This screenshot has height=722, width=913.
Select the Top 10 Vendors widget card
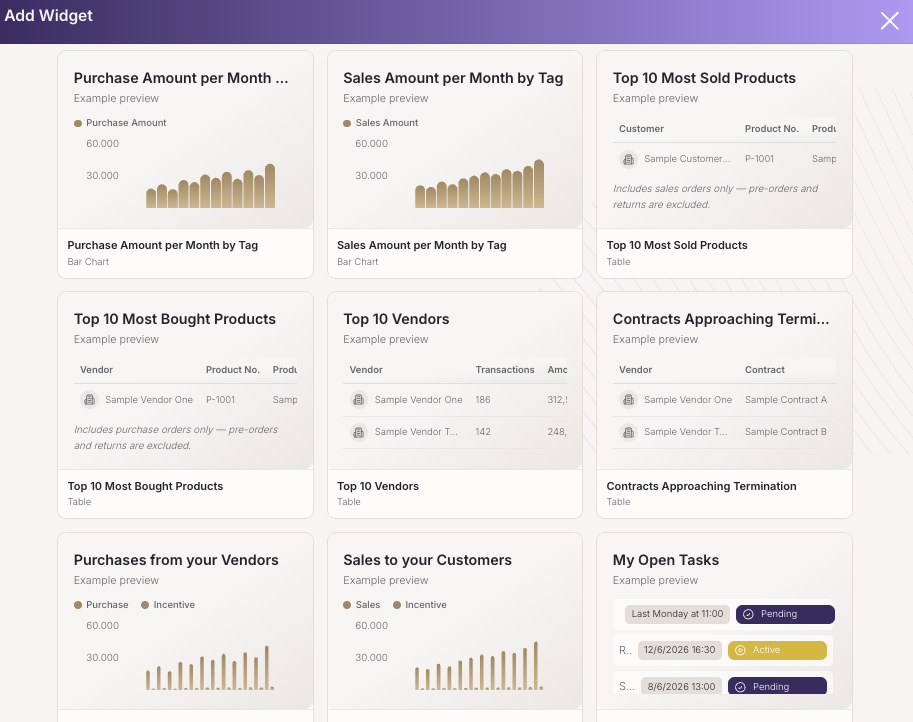(455, 405)
